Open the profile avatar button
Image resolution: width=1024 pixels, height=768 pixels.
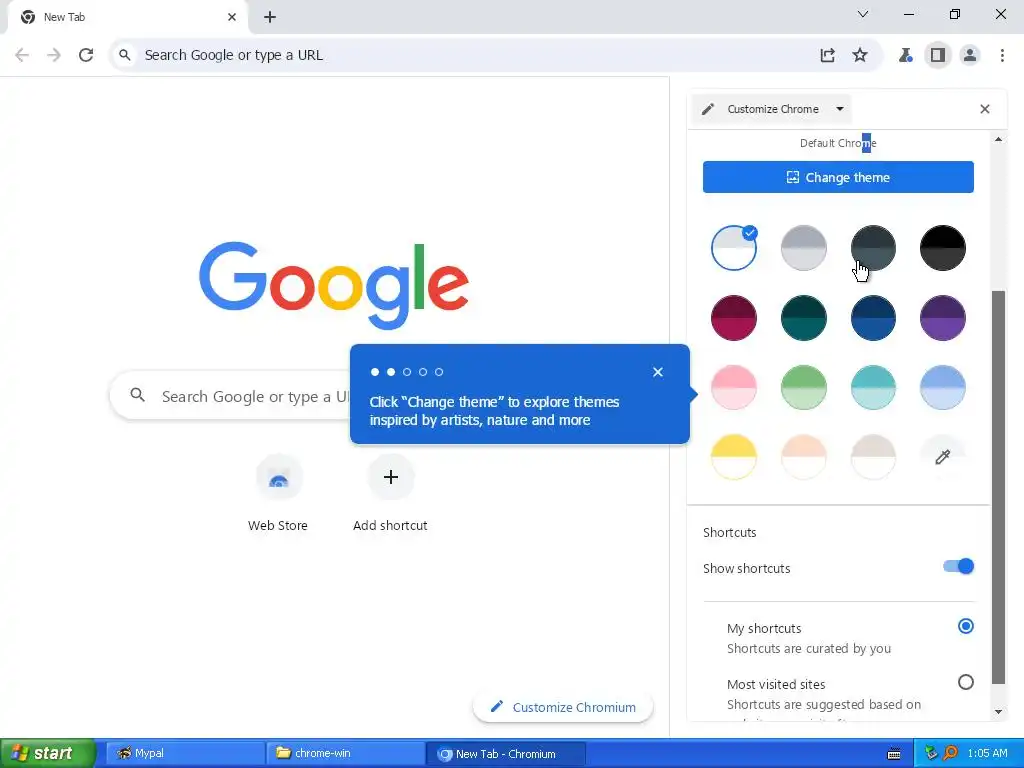coord(970,55)
